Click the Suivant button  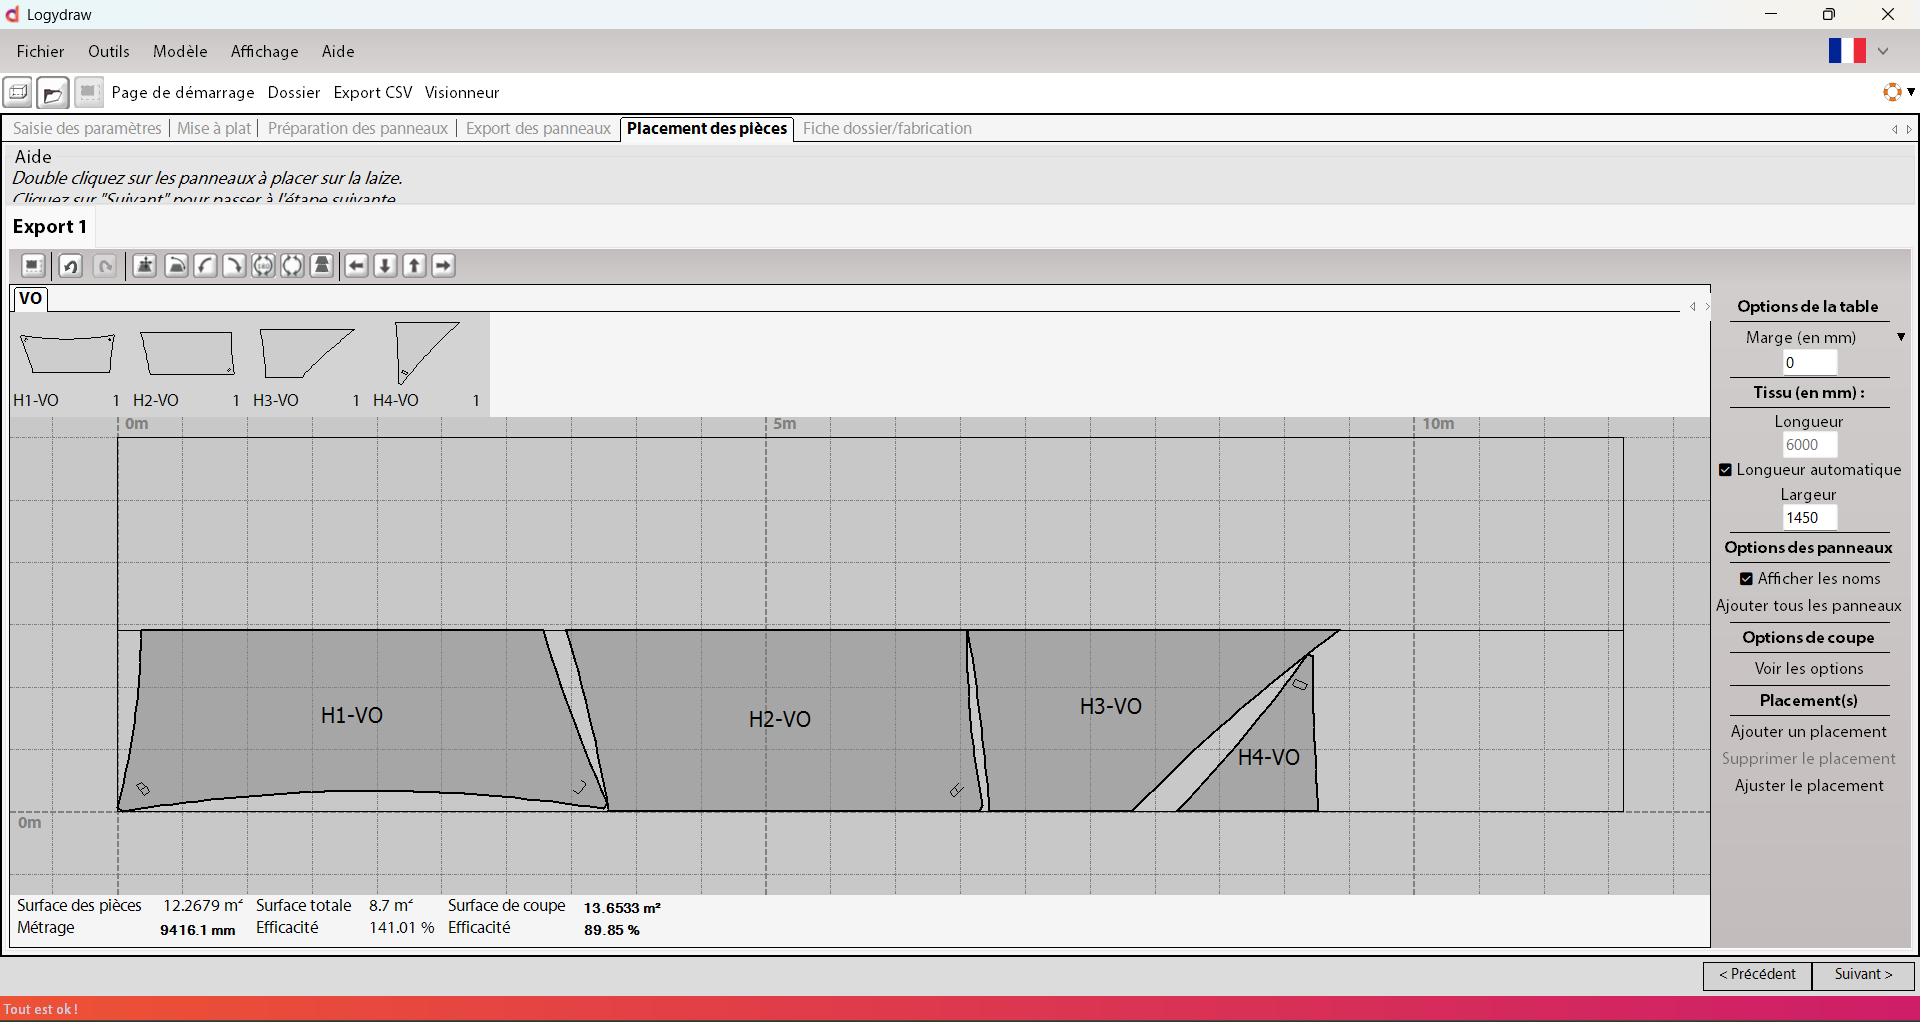[x=1863, y=975]
